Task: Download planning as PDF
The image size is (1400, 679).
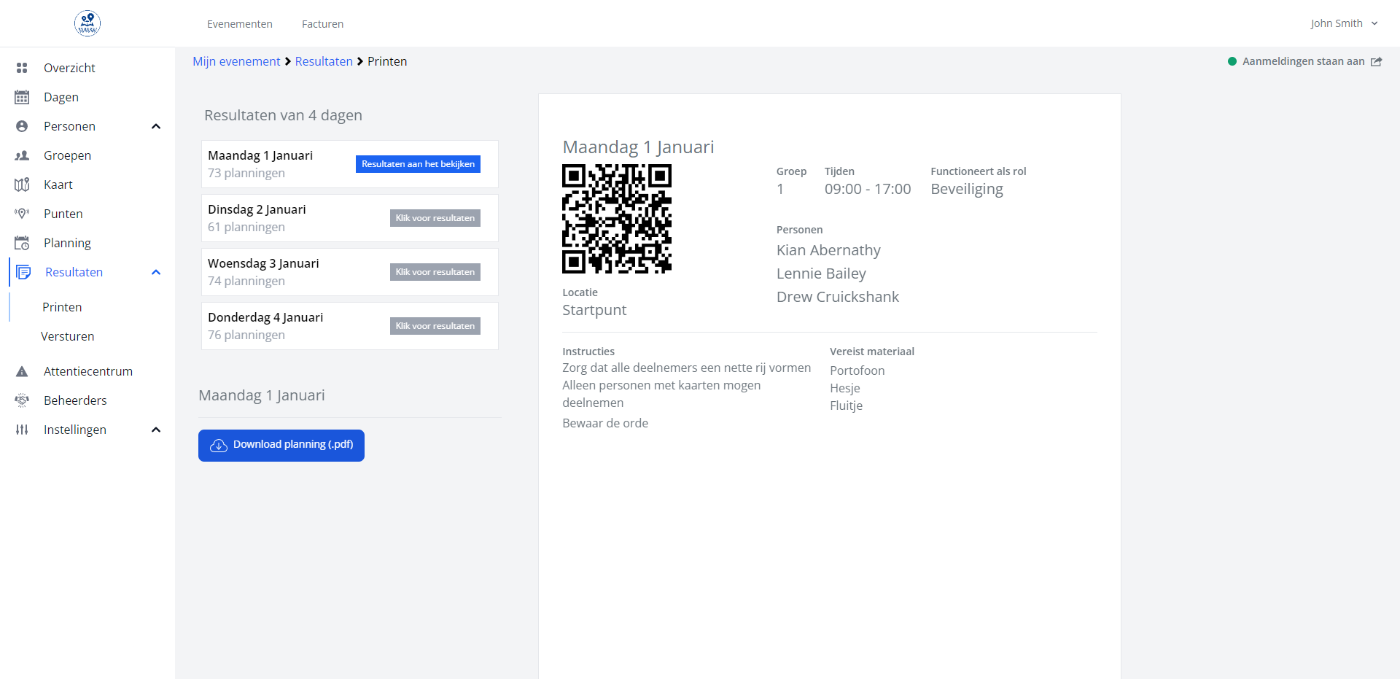Action: pos(281,445)
